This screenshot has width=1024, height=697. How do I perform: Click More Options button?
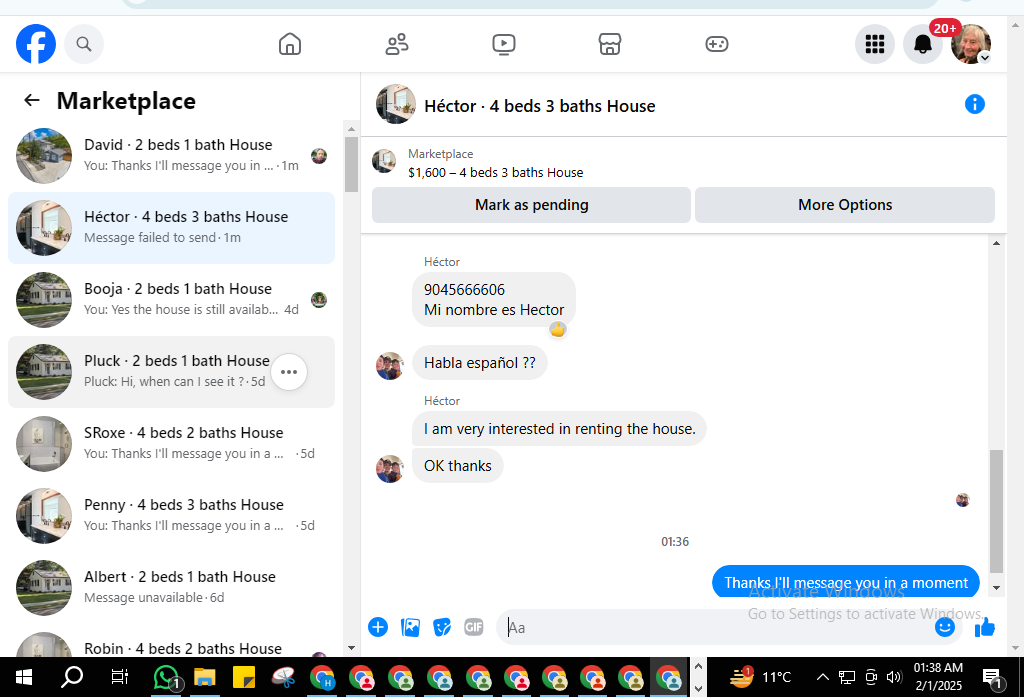click(844, 204)
